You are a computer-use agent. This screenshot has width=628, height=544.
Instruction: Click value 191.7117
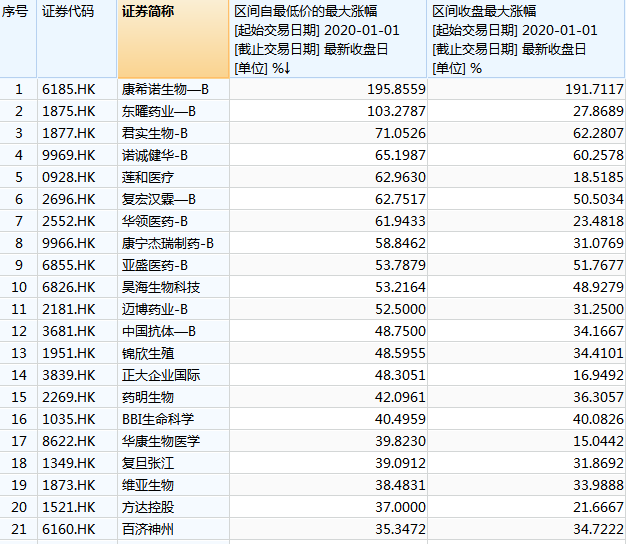pyautogui.click(x=594, y=89)
